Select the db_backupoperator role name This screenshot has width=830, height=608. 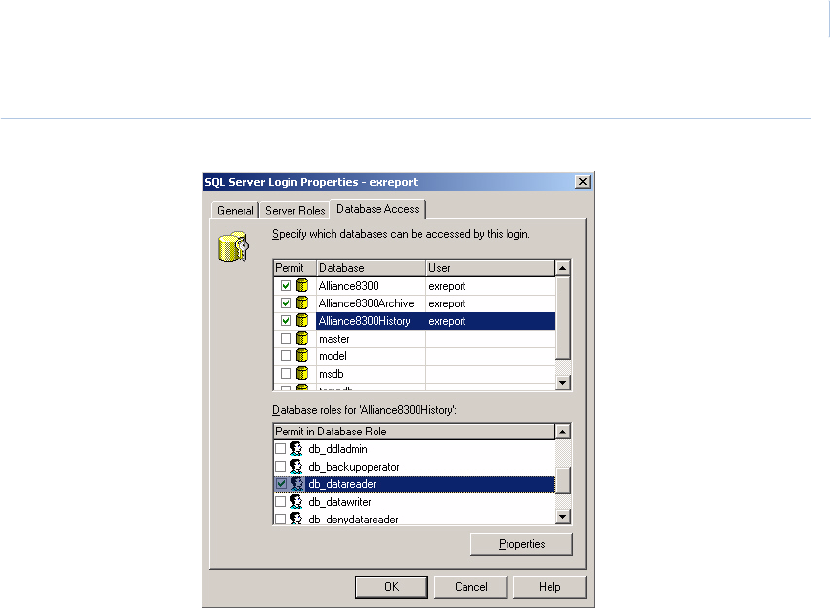click(354, 467)
